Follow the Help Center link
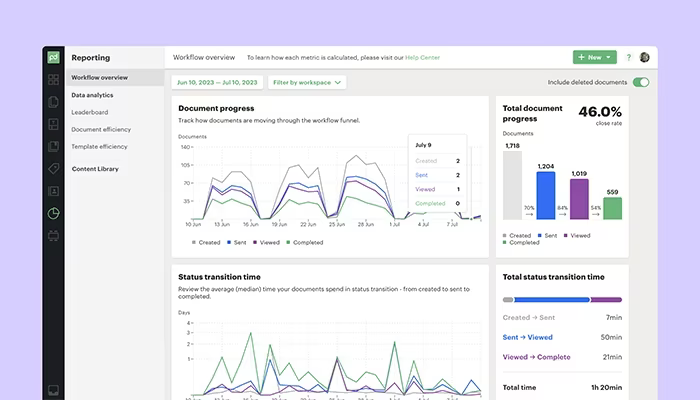The height and width of the screenshot is (400, 700). click(x=422, y=58)
